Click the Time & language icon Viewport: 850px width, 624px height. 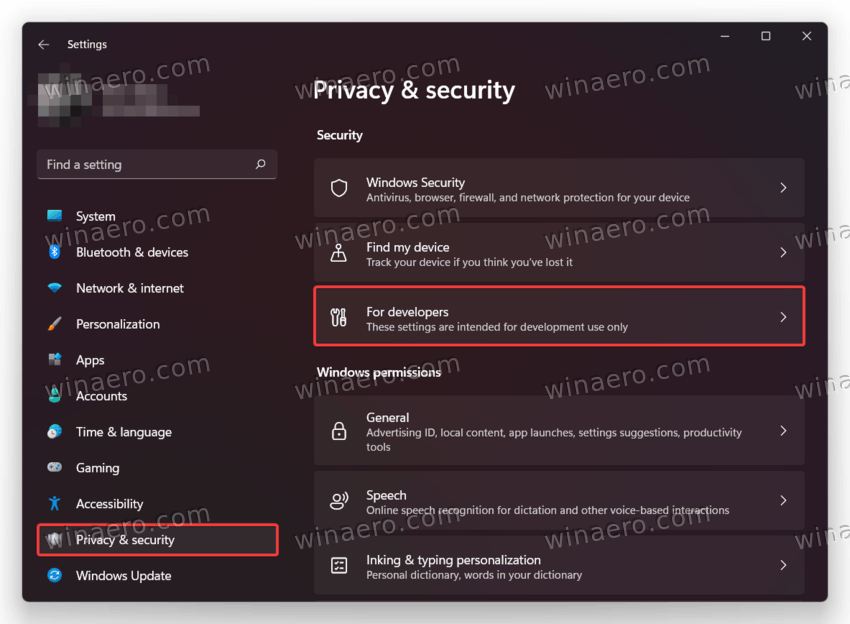tap(55, 432)
